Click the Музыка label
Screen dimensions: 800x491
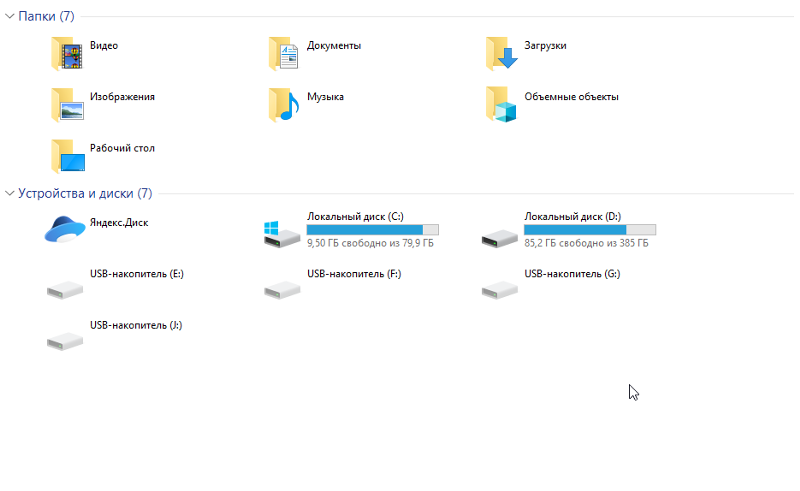326,97
